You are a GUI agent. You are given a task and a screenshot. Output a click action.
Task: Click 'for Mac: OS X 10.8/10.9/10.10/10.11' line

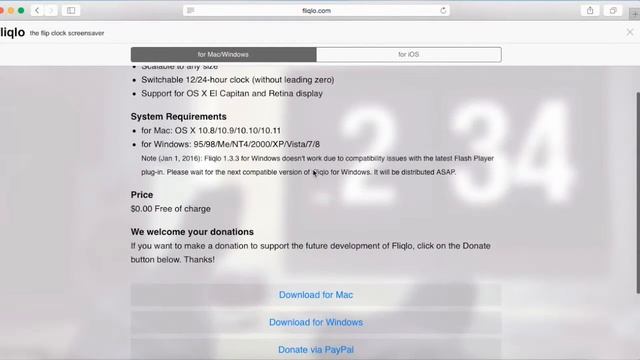[x=211, y=131]
